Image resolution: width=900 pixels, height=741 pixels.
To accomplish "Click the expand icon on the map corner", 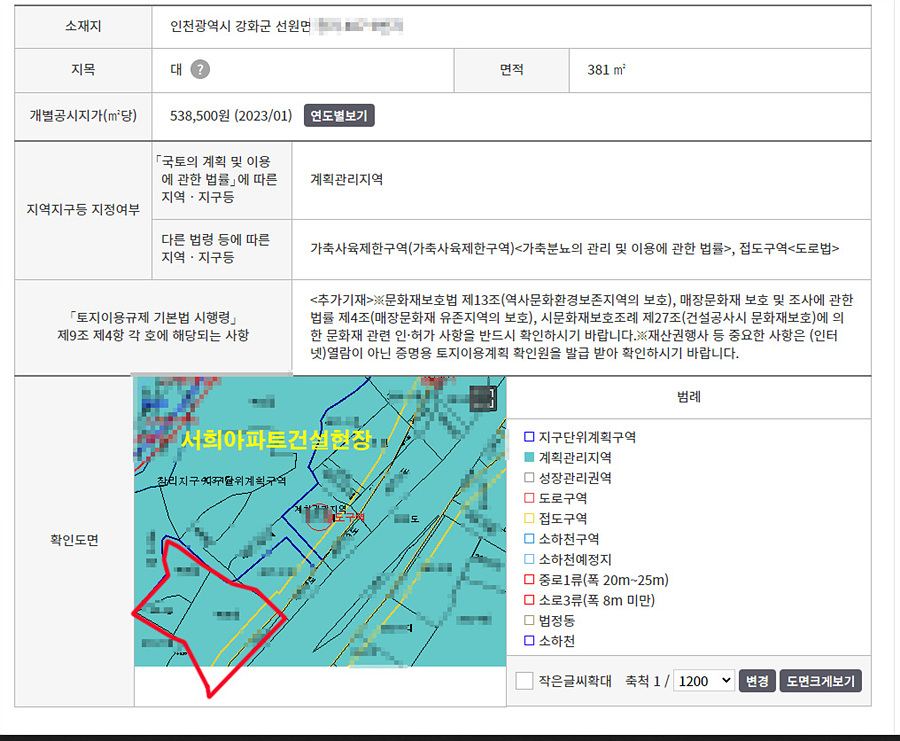I will point(483,398).
